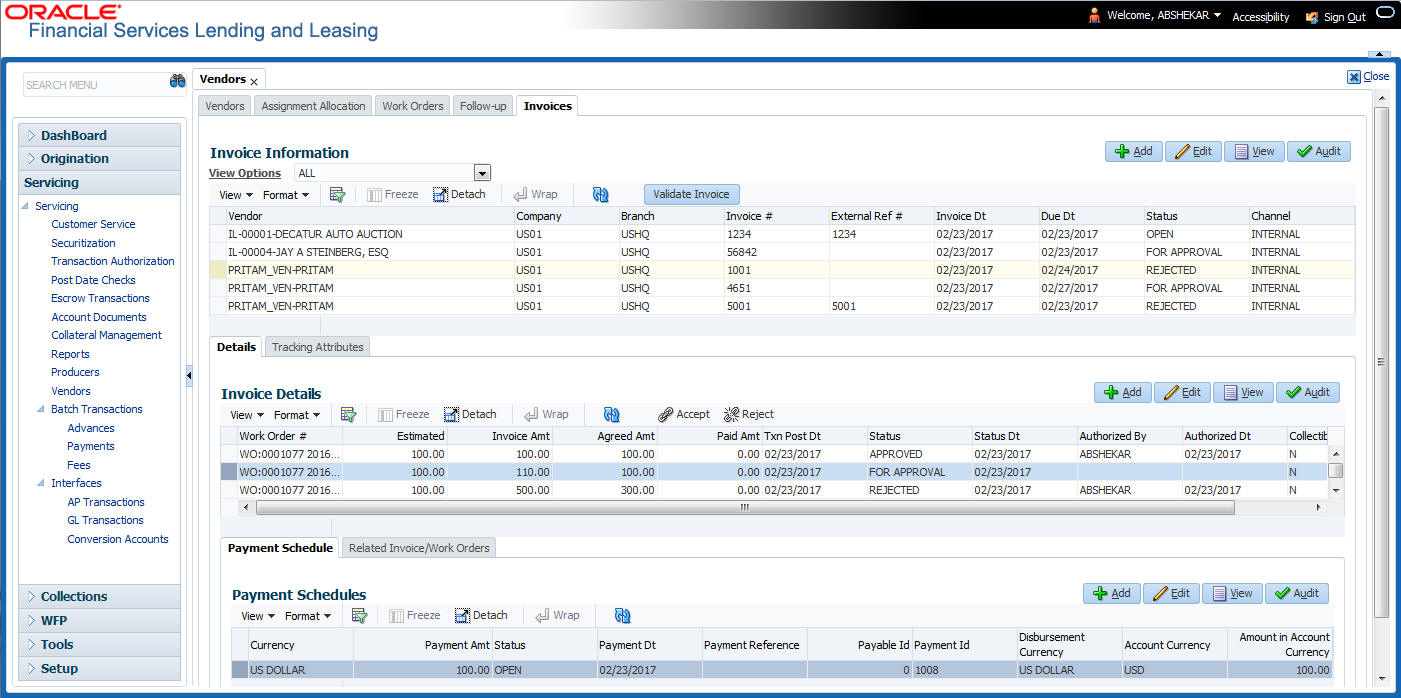Detach the Payment Schedules table
Viewport: 1401px width, 698px height.
point(482,616)
